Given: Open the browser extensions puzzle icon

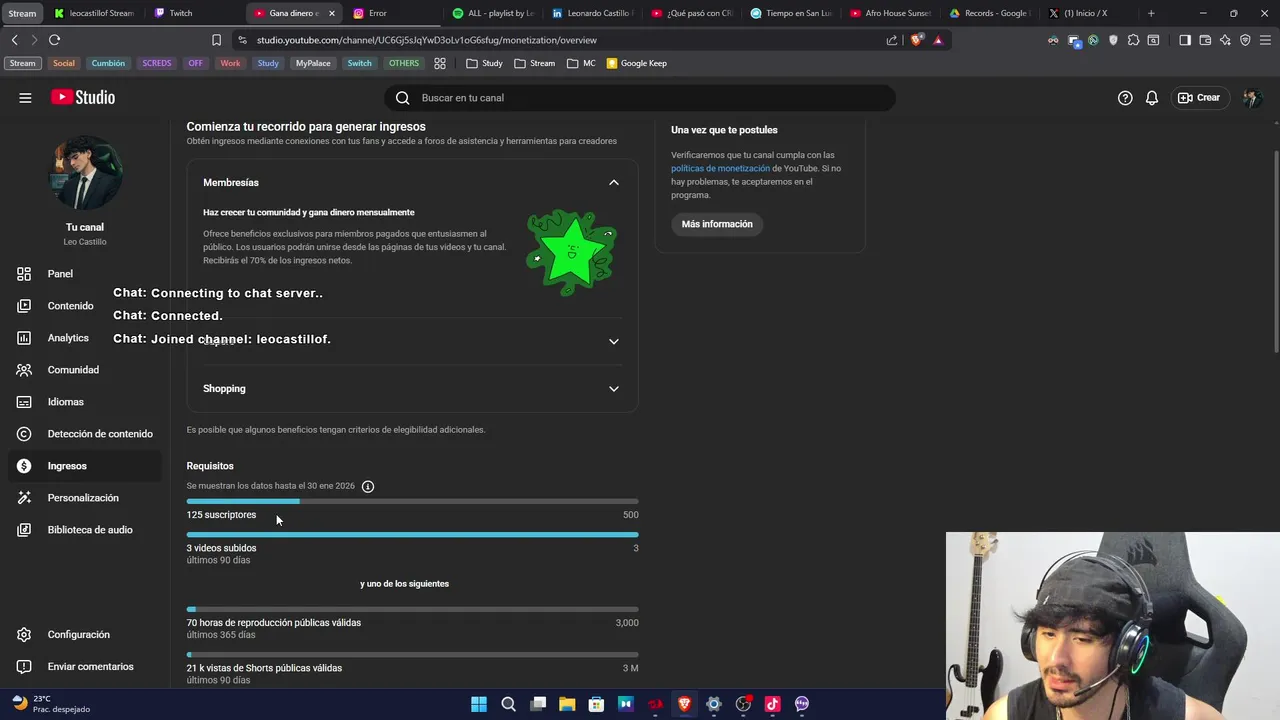Looking at the screenshot, I should click(x=1133, y=40).
